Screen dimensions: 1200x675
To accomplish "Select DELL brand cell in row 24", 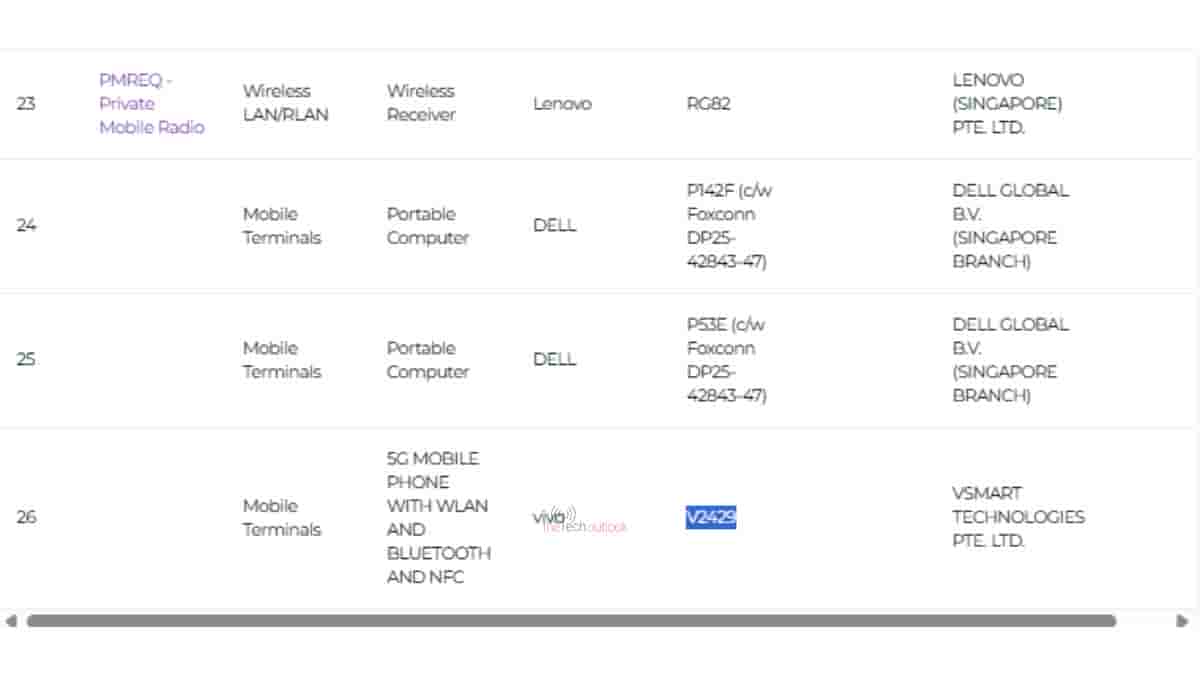I will coord(555,225).
